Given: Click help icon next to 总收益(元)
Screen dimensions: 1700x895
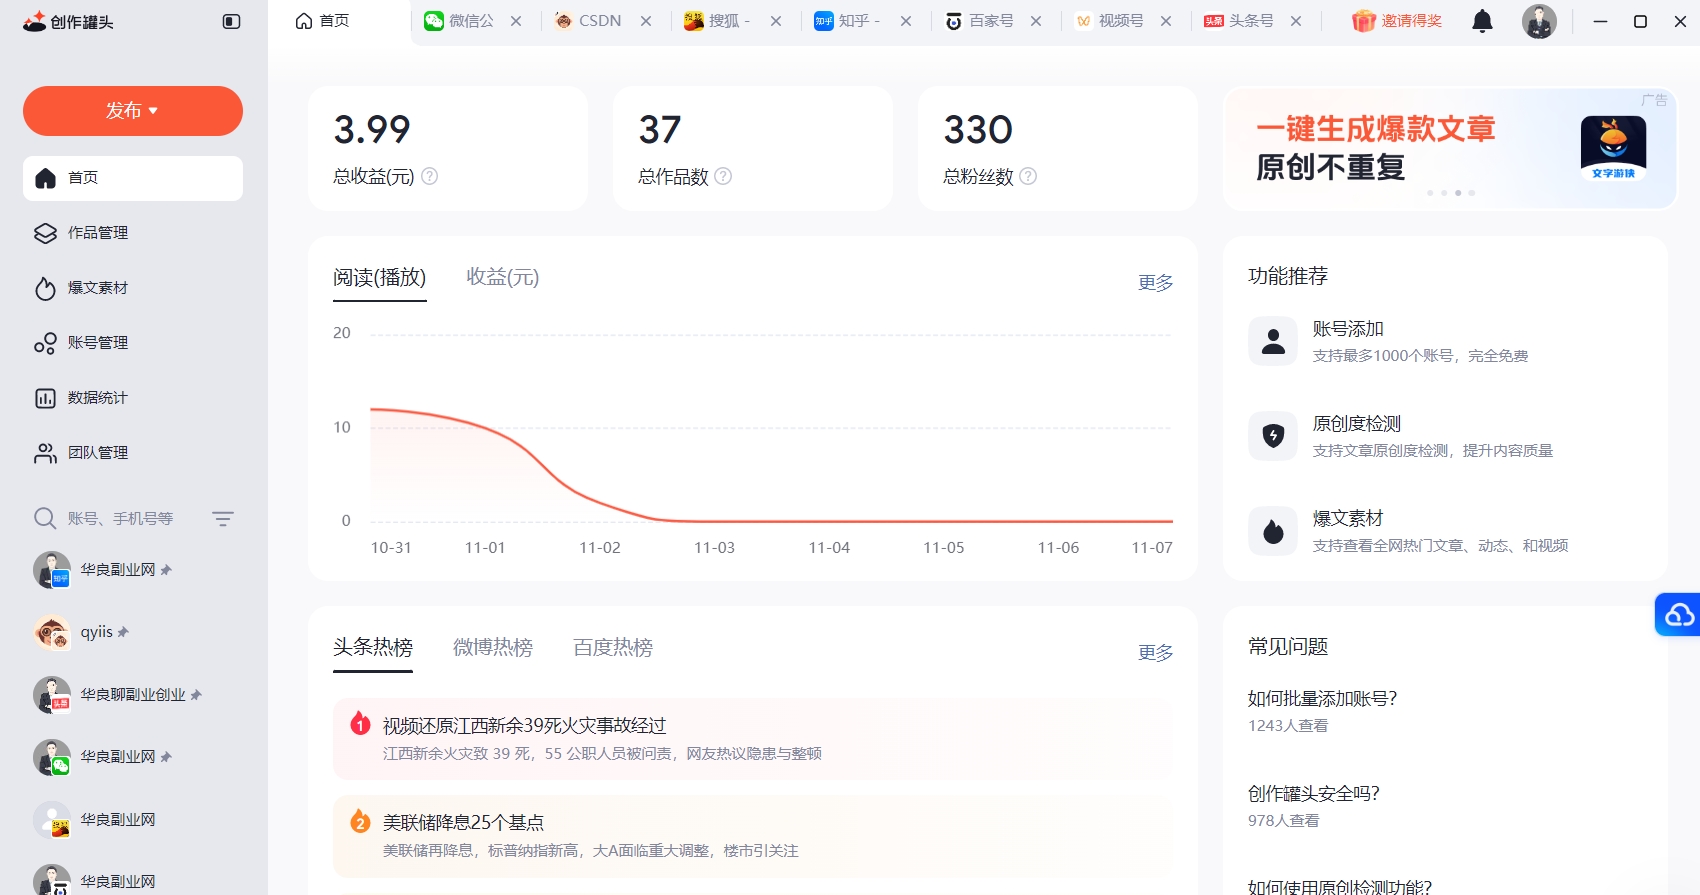Looking at the screenshot, I should (430, 176).
